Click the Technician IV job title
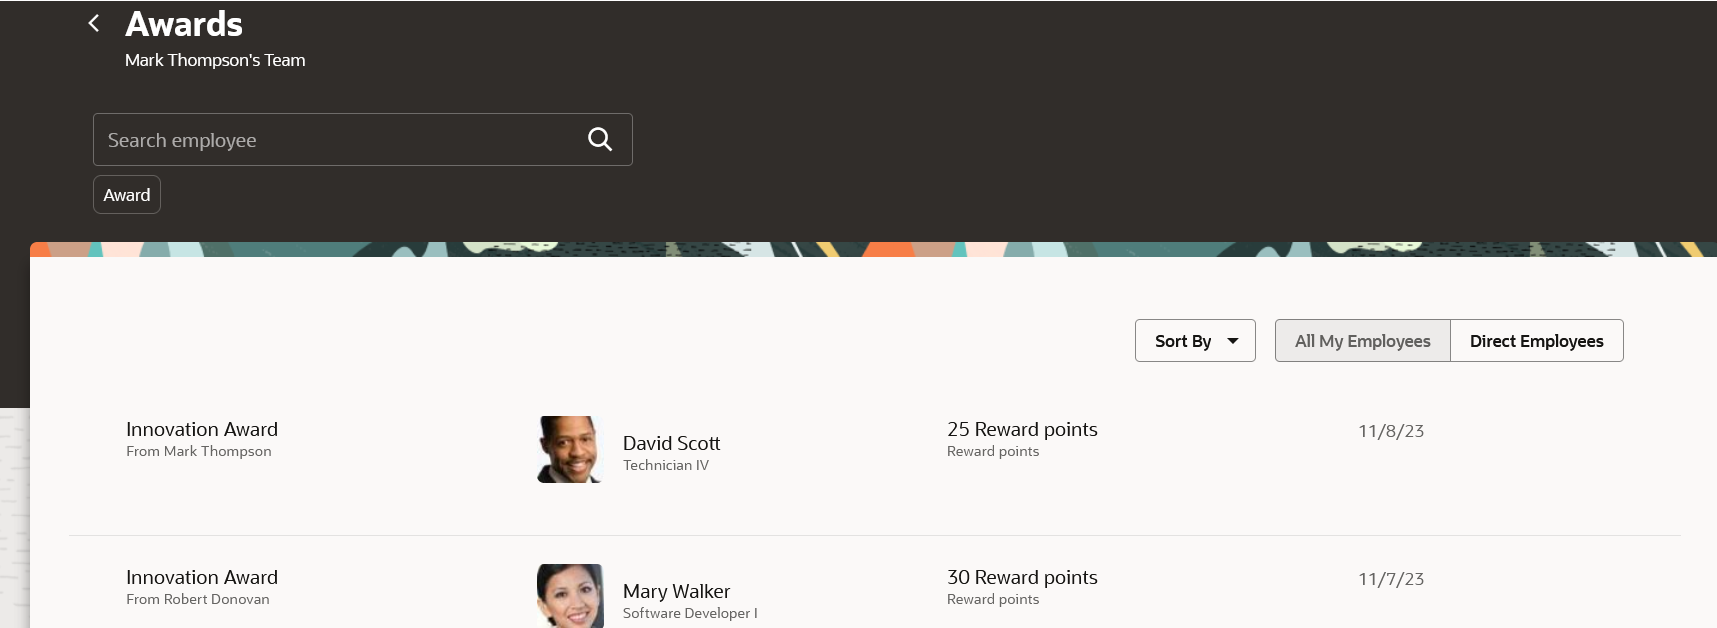This screenshot has height=628, width=1717. [666, 465]
